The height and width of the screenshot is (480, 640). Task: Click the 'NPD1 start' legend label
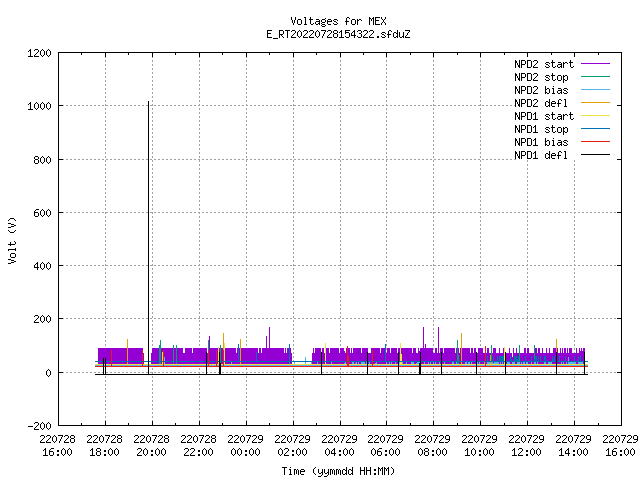tap(544, 116)
